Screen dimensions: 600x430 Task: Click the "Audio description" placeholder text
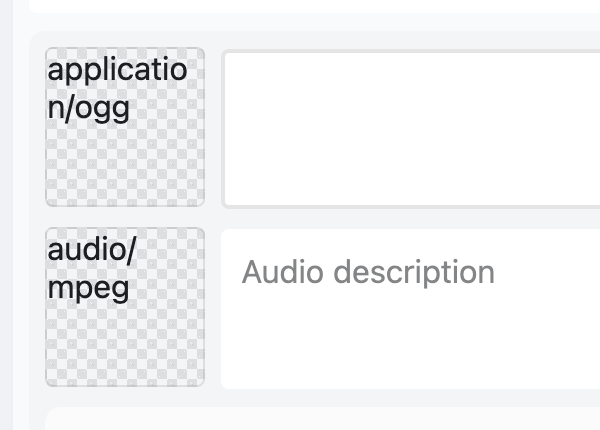click(368, 272)
